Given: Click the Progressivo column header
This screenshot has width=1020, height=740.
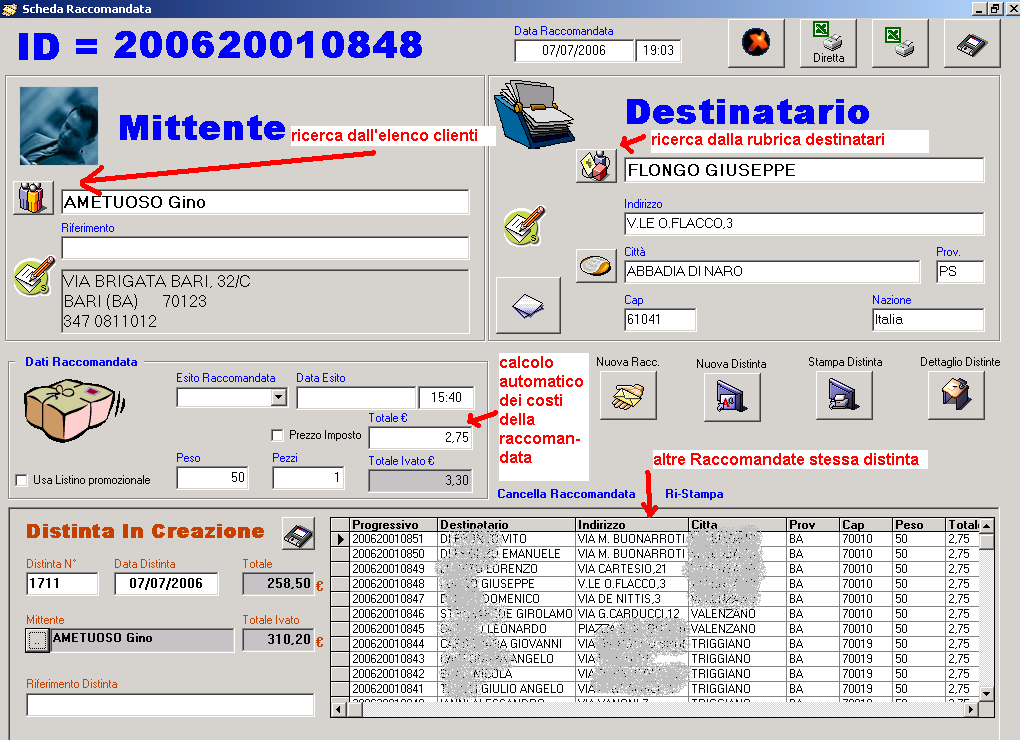Looking at the screenshot, I should [x=393, y=525].
